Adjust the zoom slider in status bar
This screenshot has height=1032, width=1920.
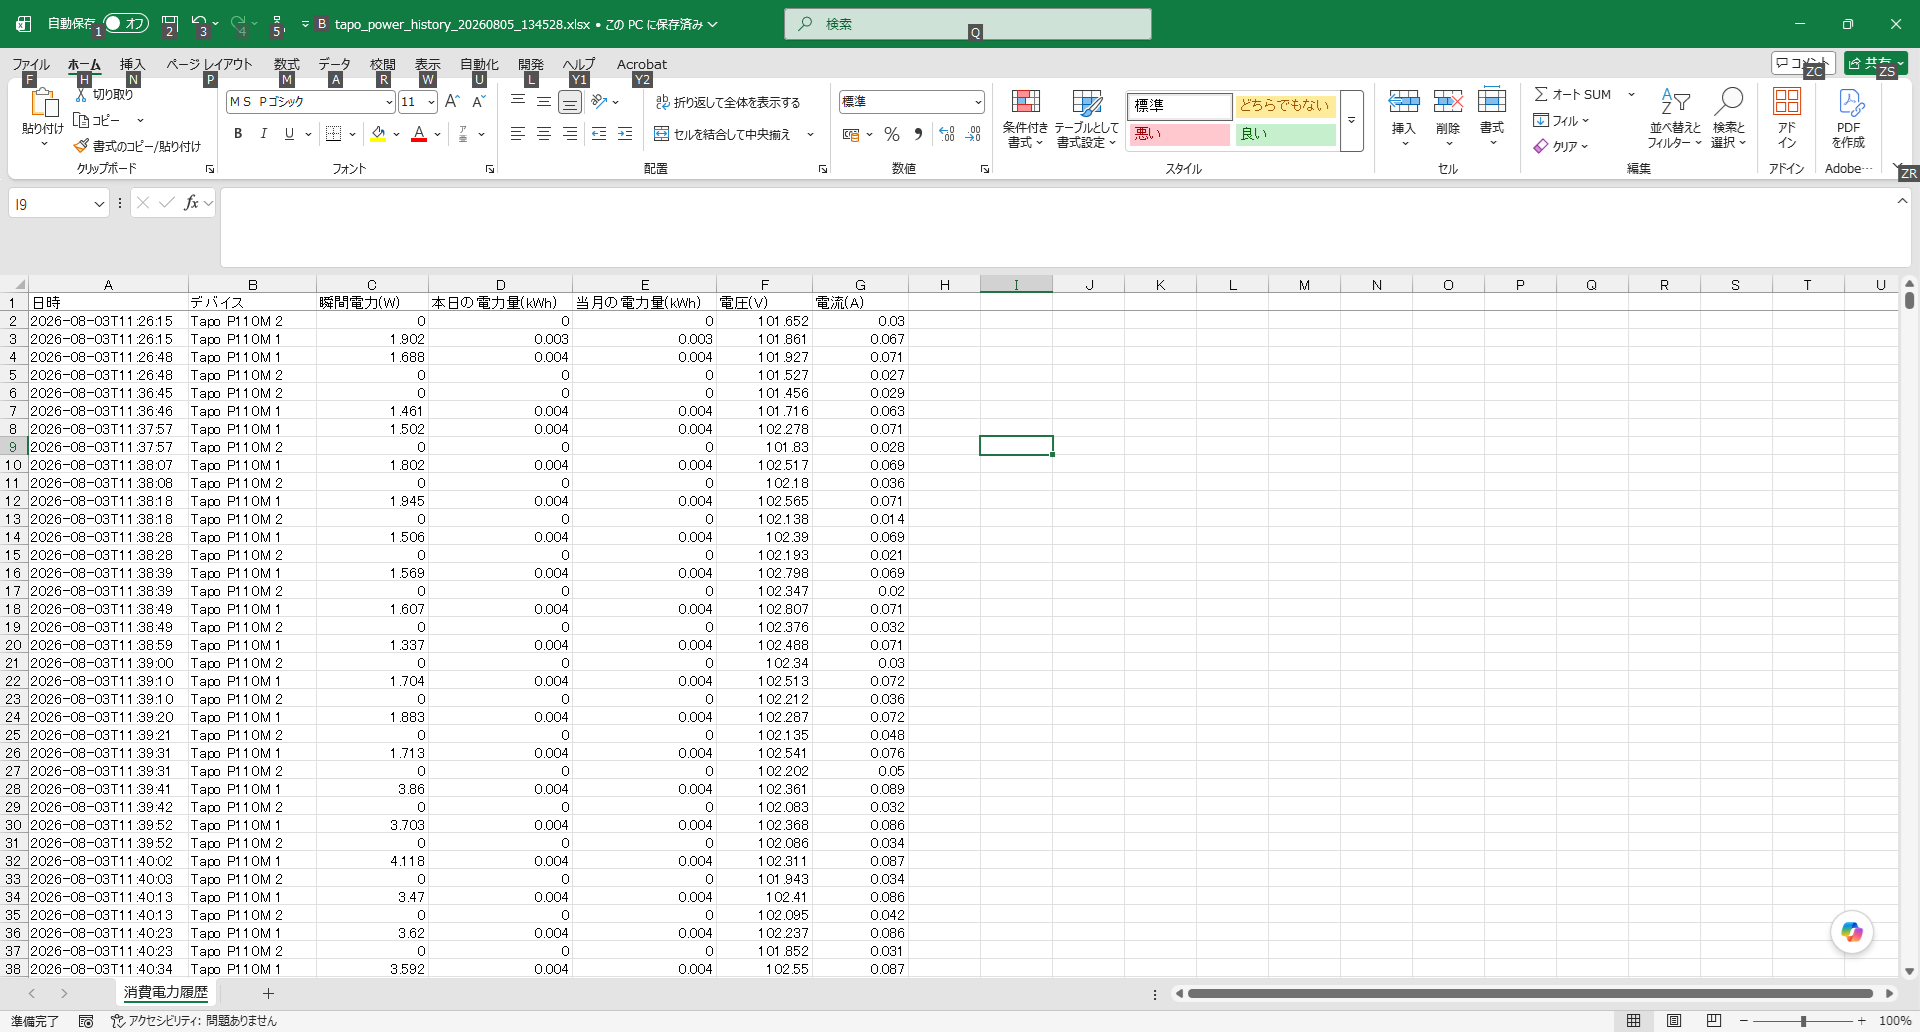tap(1802, 1020)
